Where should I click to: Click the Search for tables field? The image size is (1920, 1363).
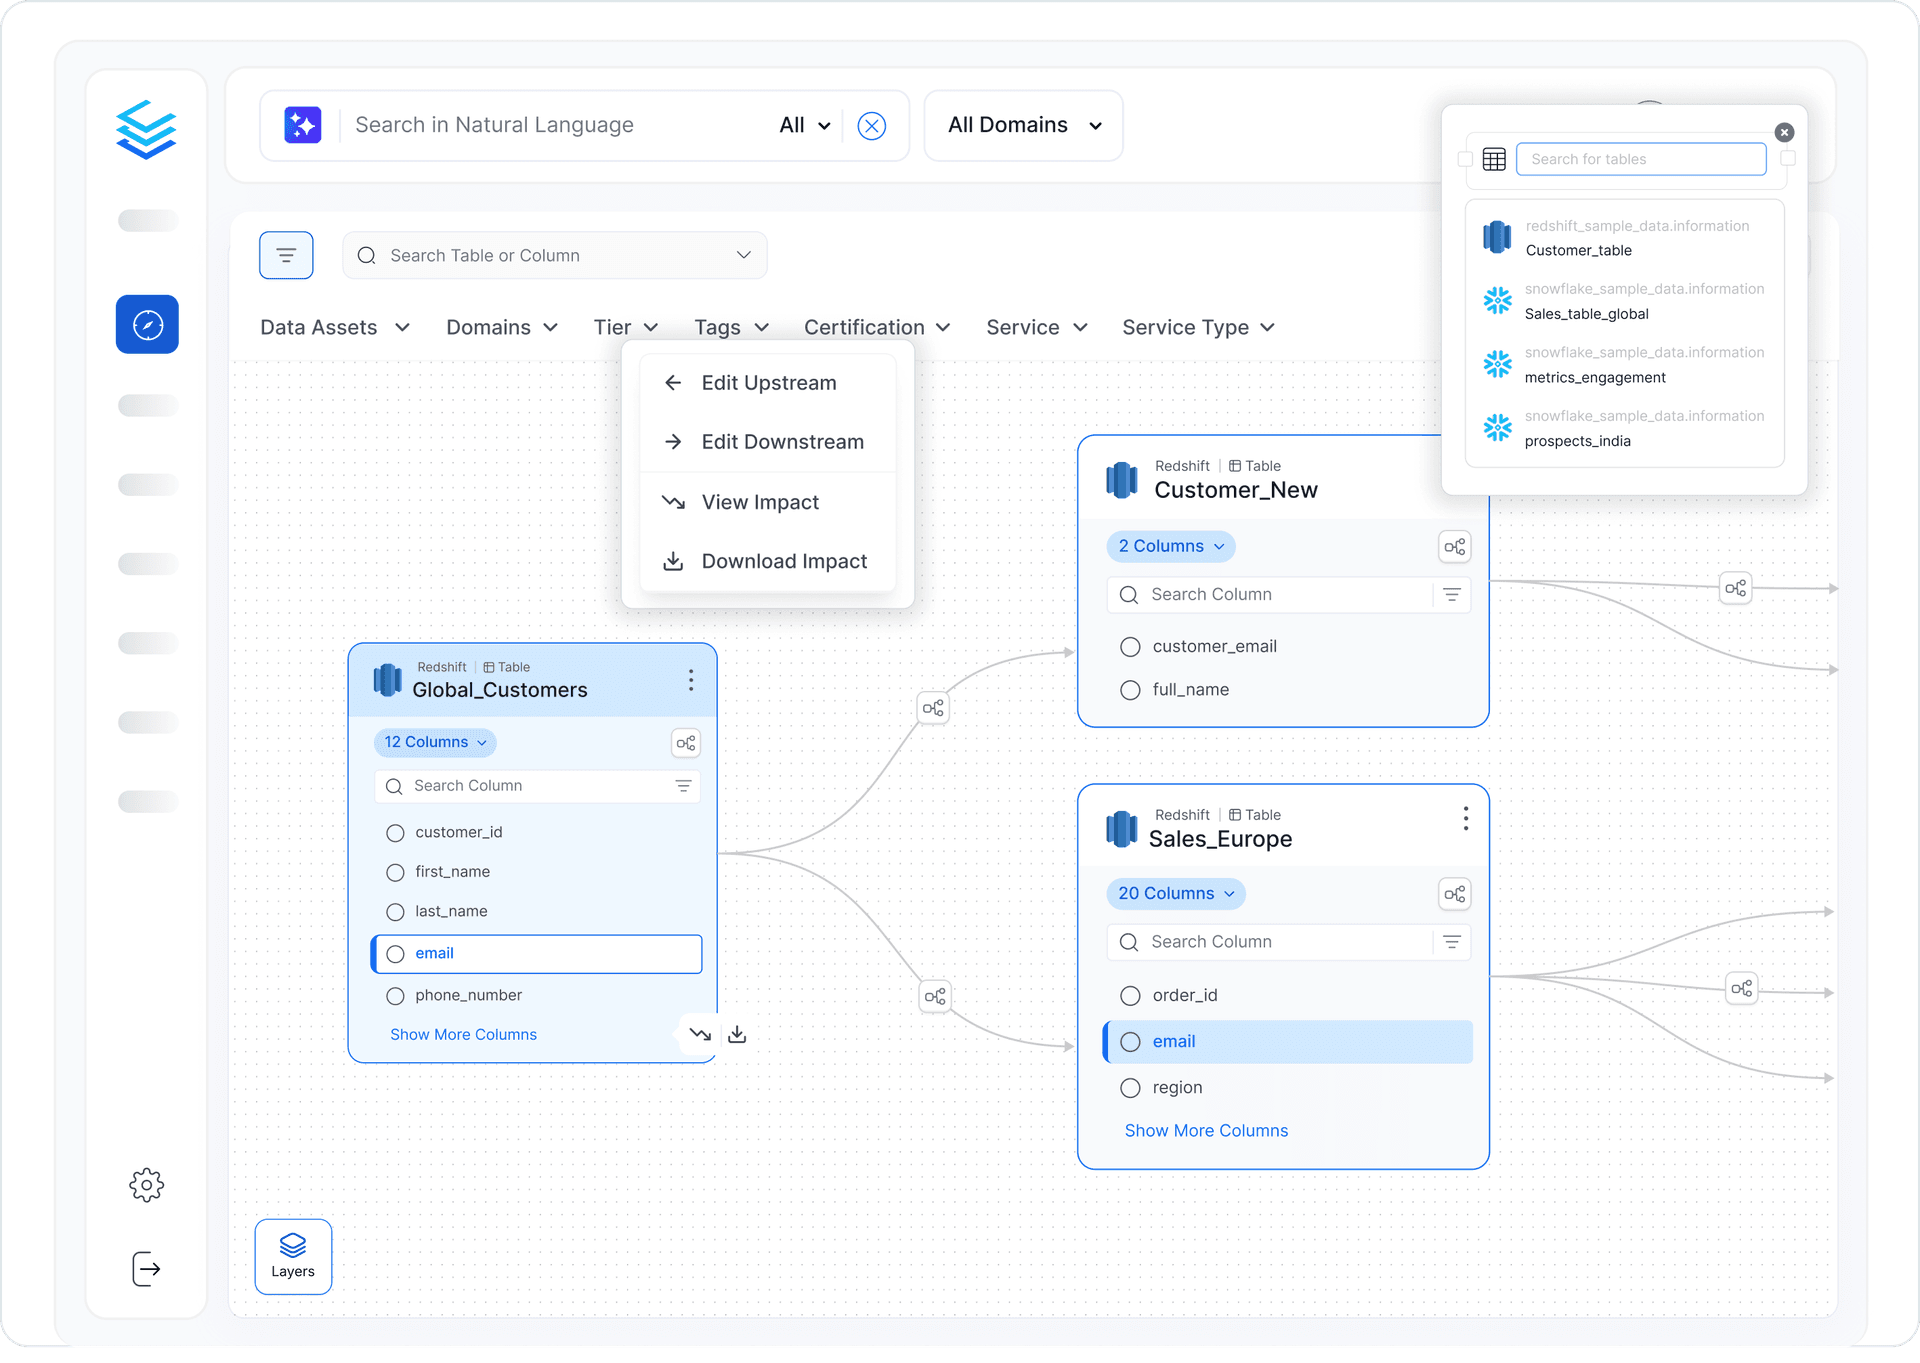click(x=1640, y=159)
